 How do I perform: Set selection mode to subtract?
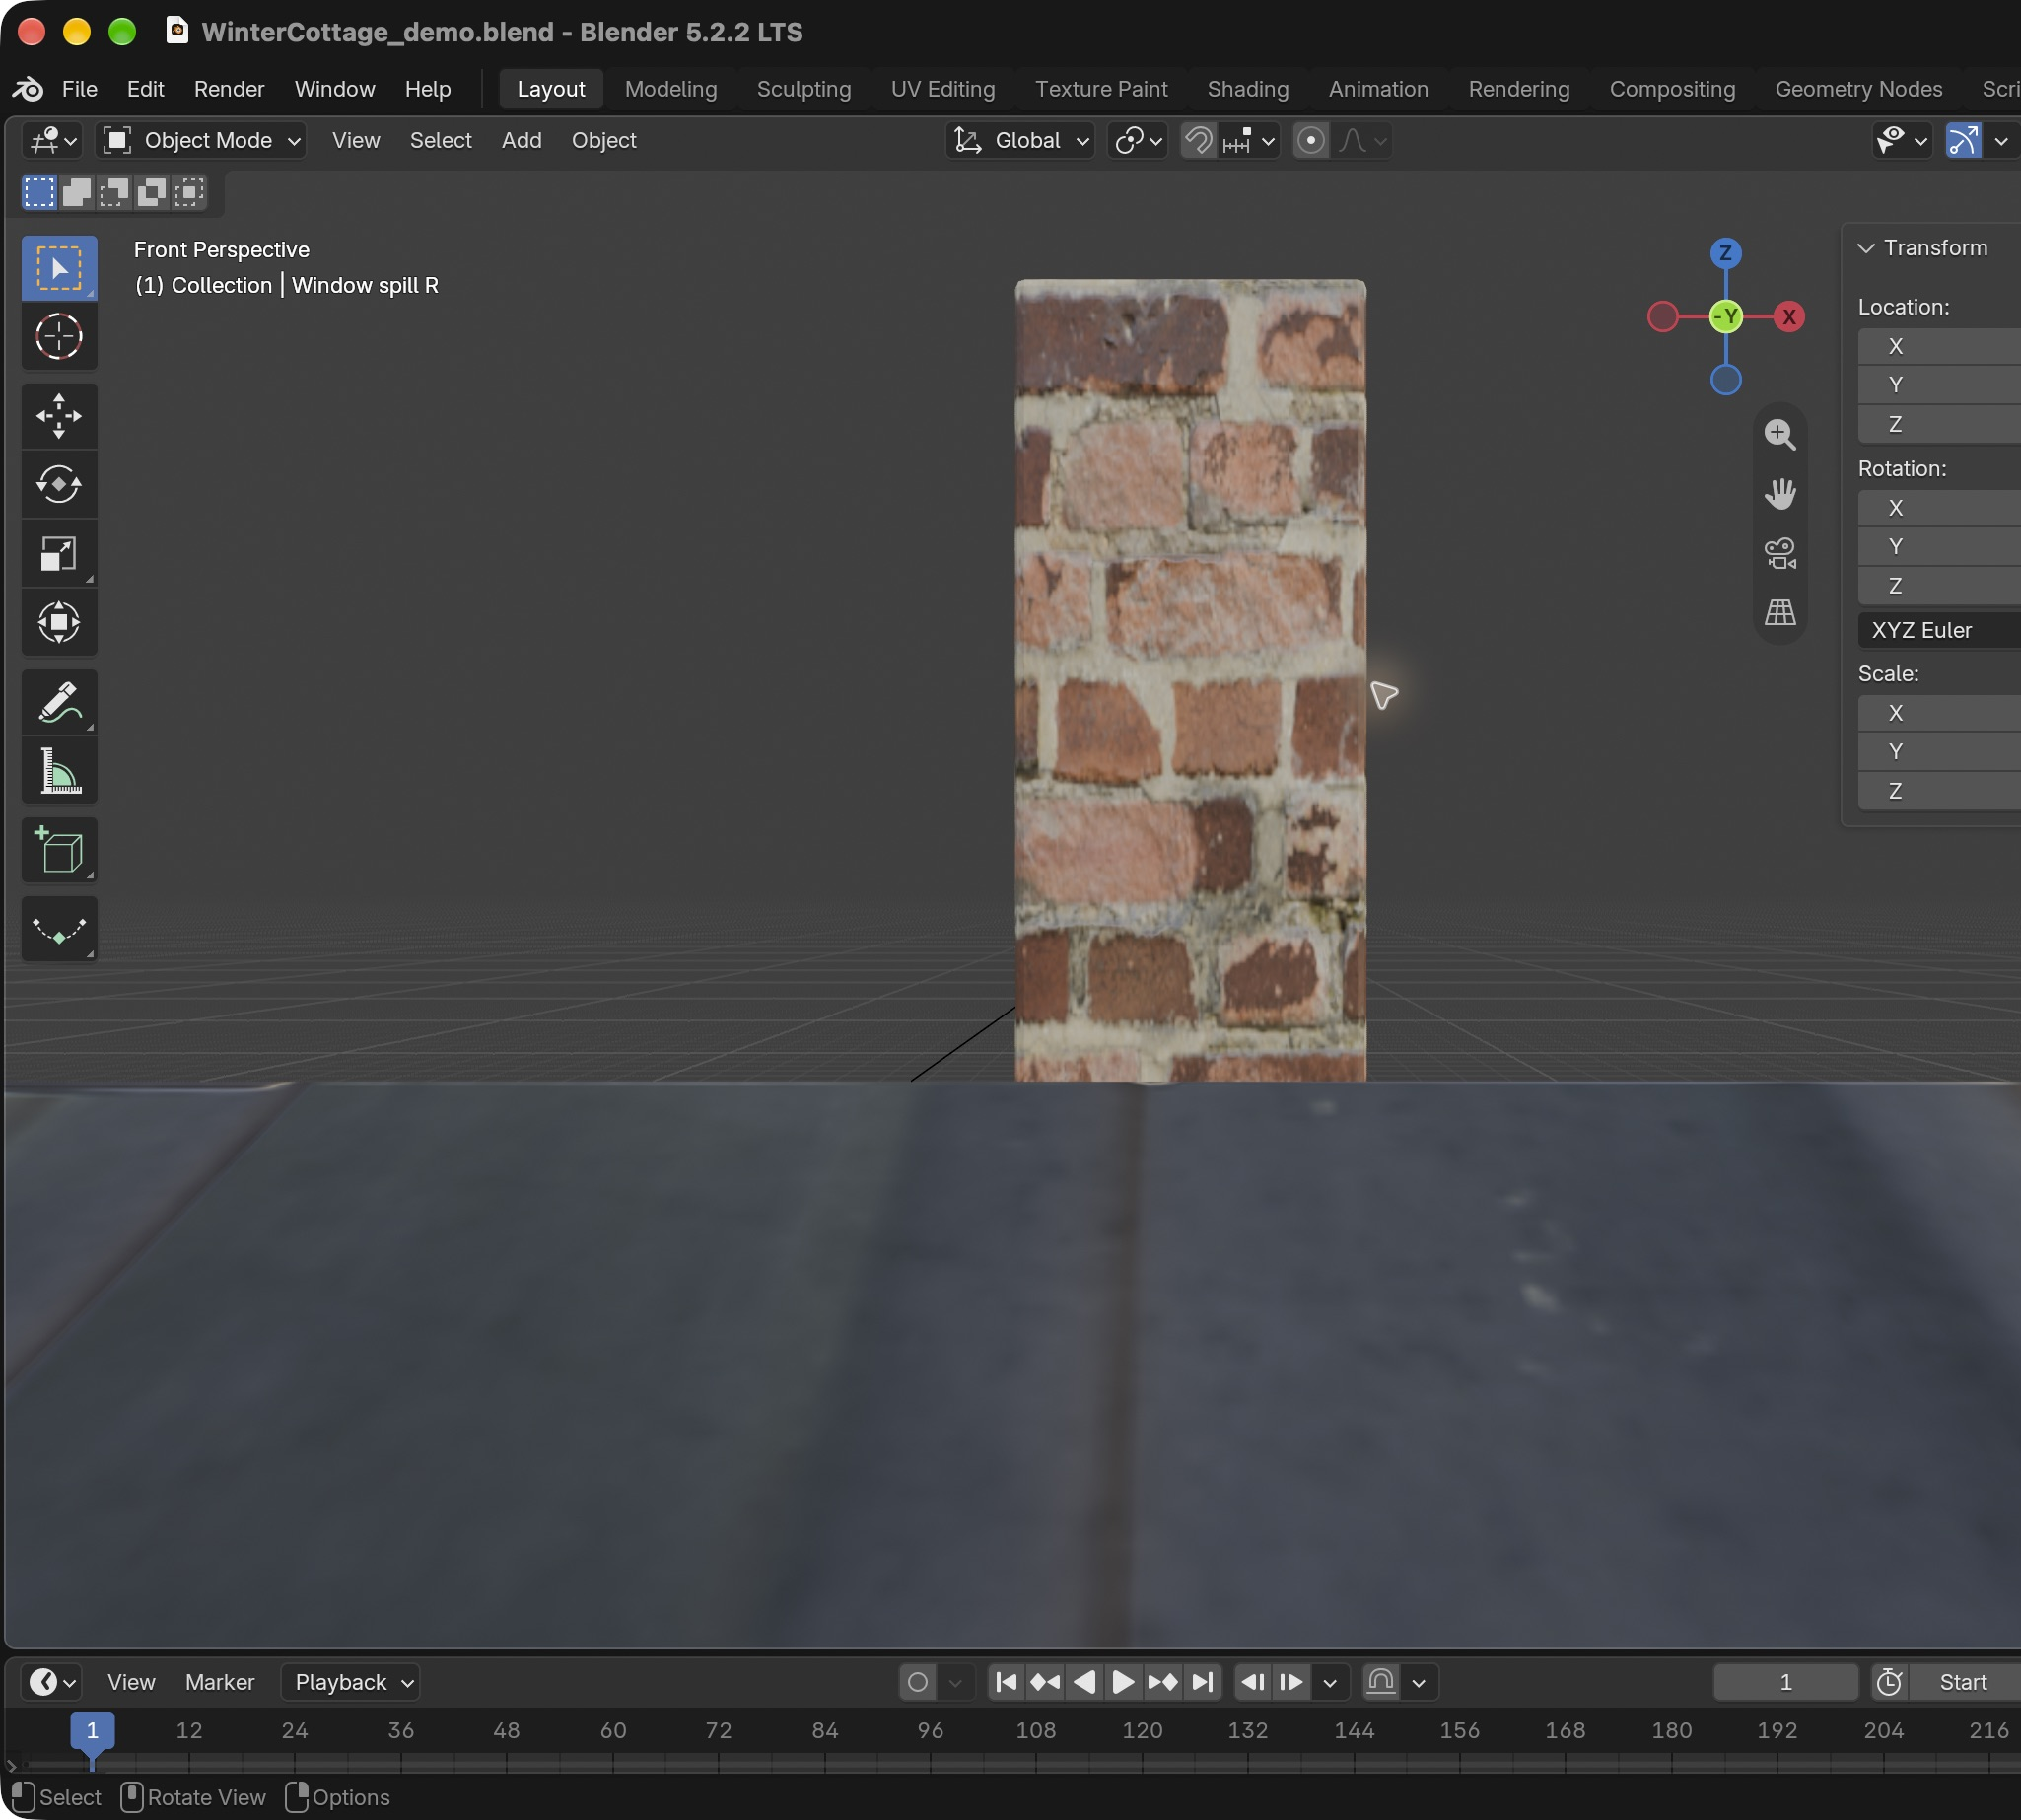point(114,192)
